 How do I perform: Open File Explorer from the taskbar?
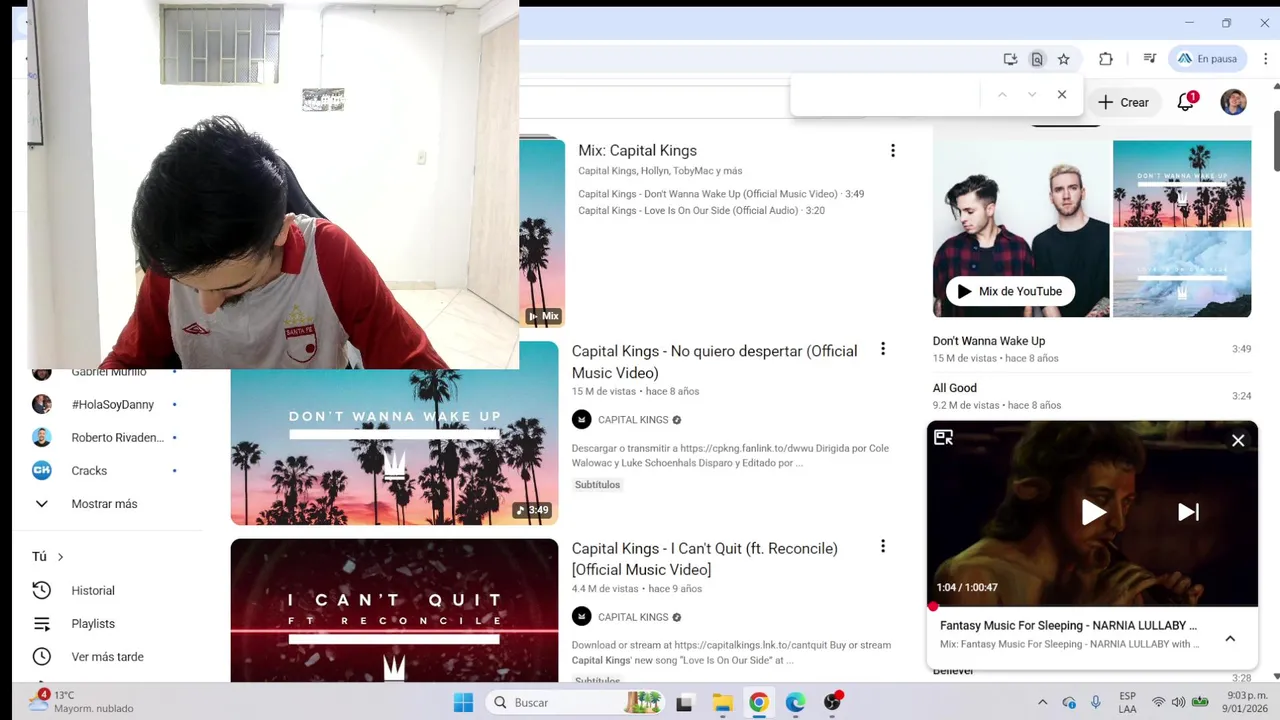(x=722, y=702)
